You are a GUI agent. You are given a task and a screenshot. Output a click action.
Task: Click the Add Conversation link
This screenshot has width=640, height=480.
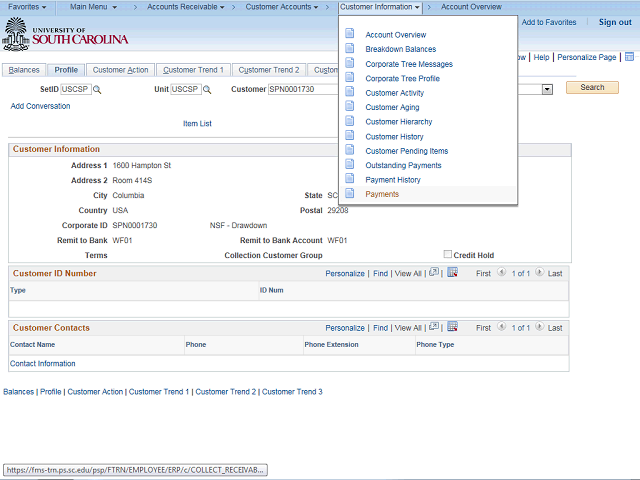40,106
